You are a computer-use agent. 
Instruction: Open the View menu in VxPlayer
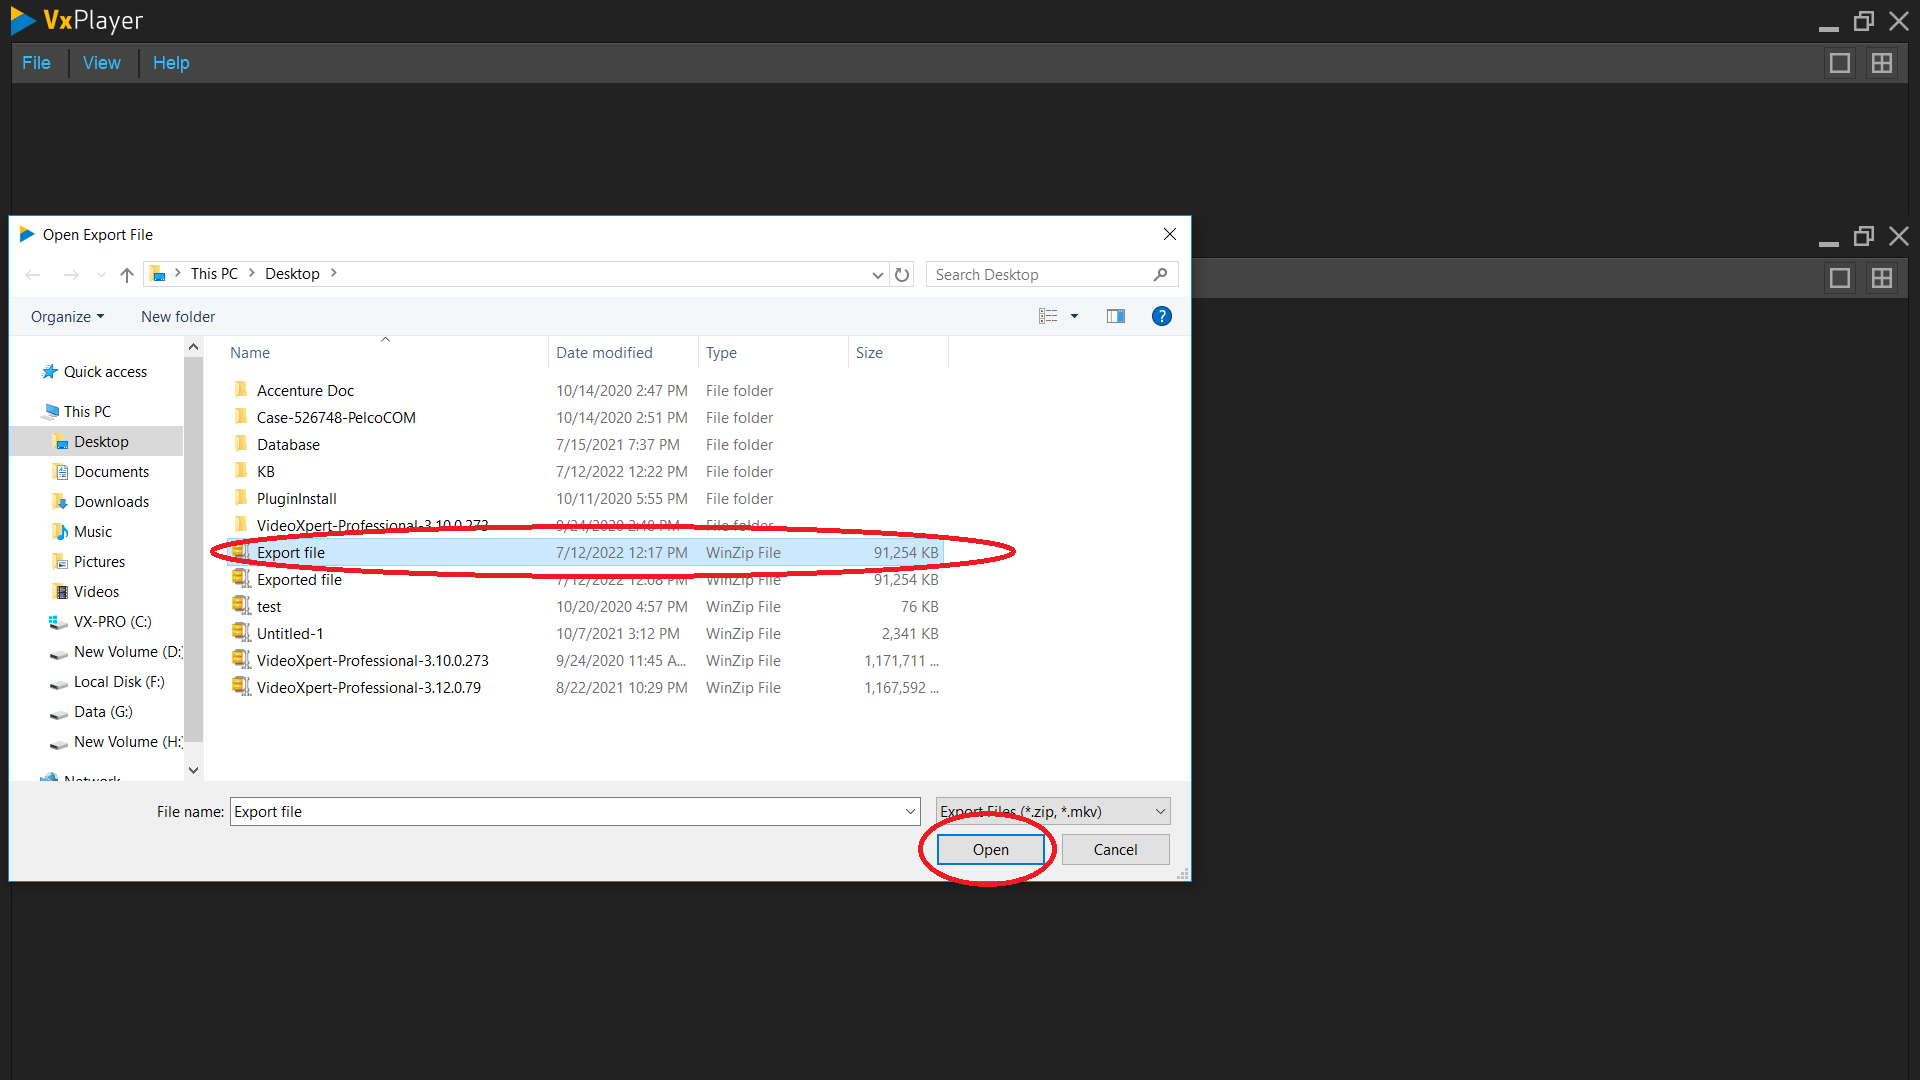click(101, 62)
